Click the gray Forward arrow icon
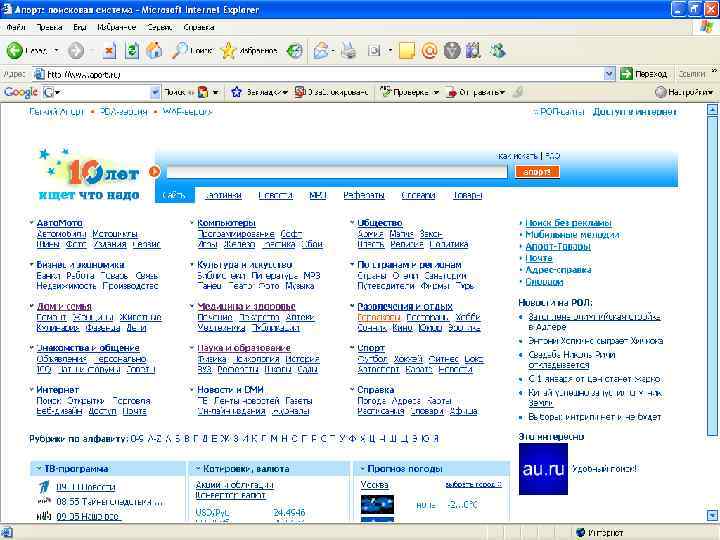 tap(76, 51)
